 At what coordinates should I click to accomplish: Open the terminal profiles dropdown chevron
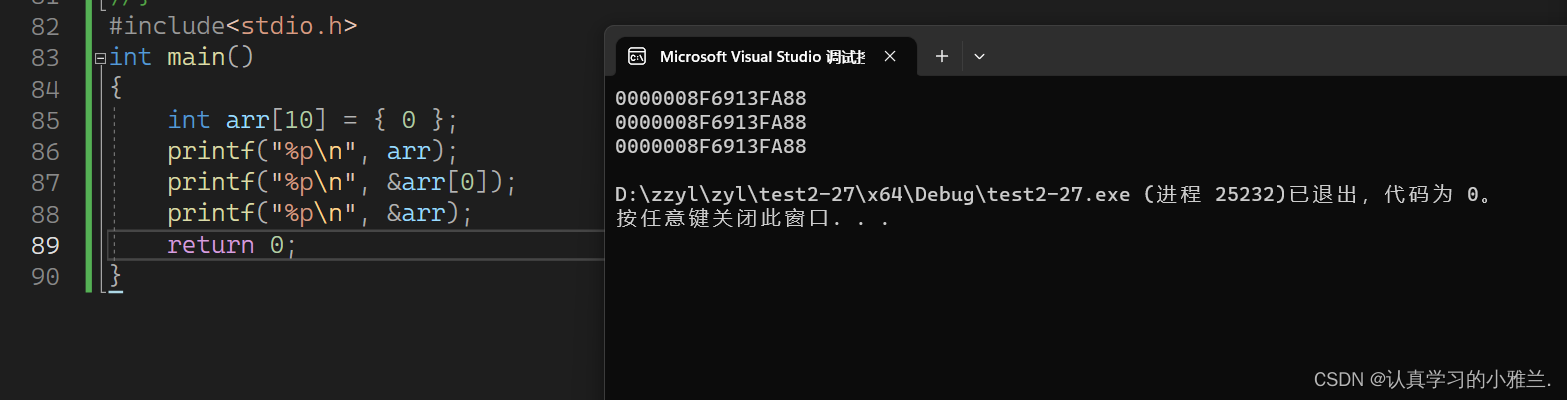(x=979, y=57)
